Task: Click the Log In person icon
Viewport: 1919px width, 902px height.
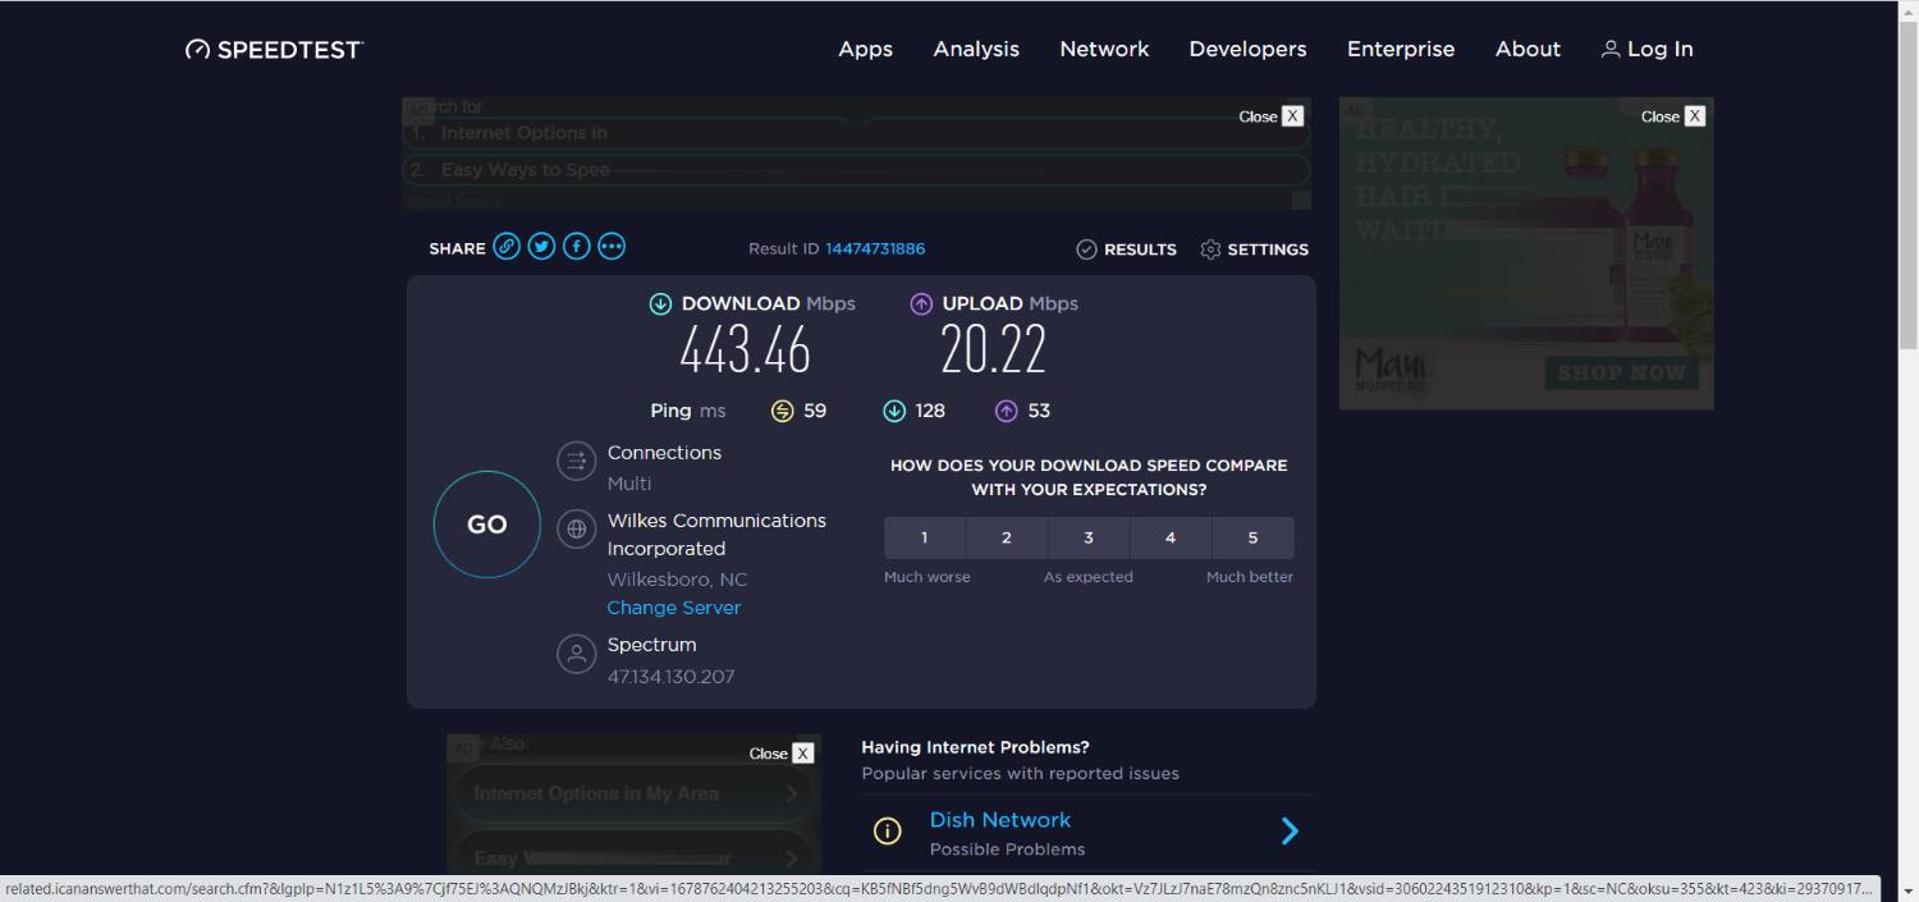Action: [1610, 49]
